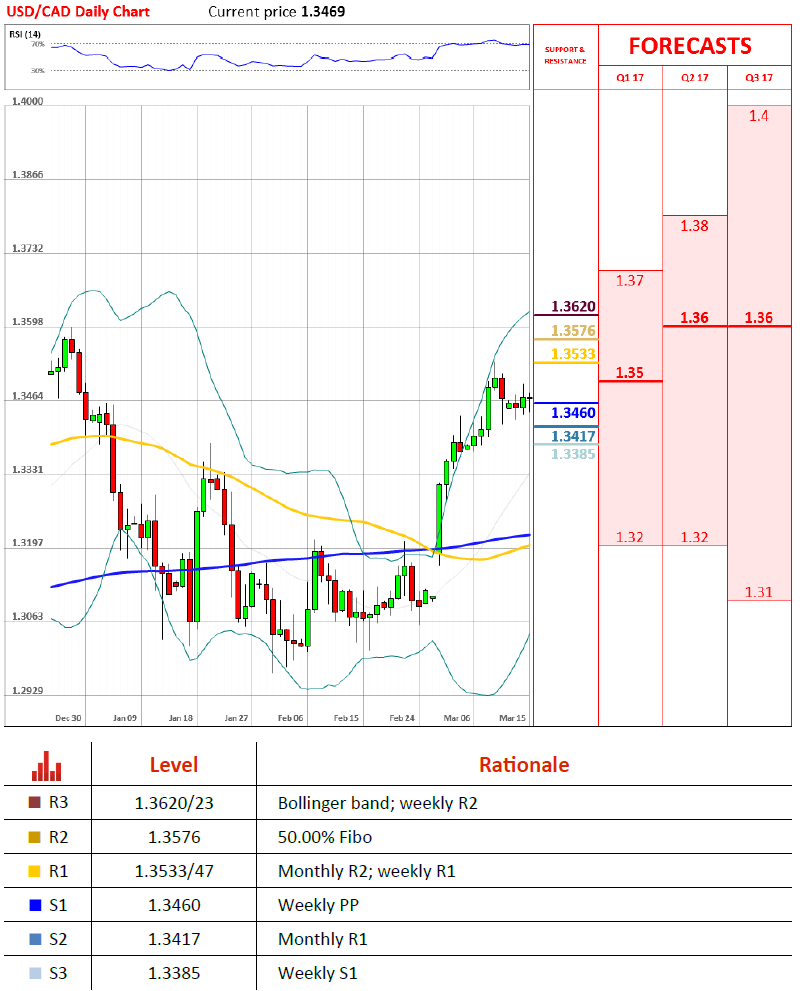The image size is (800, 991).
Task: Click the Rationale column header
Action: coord(524,765)
